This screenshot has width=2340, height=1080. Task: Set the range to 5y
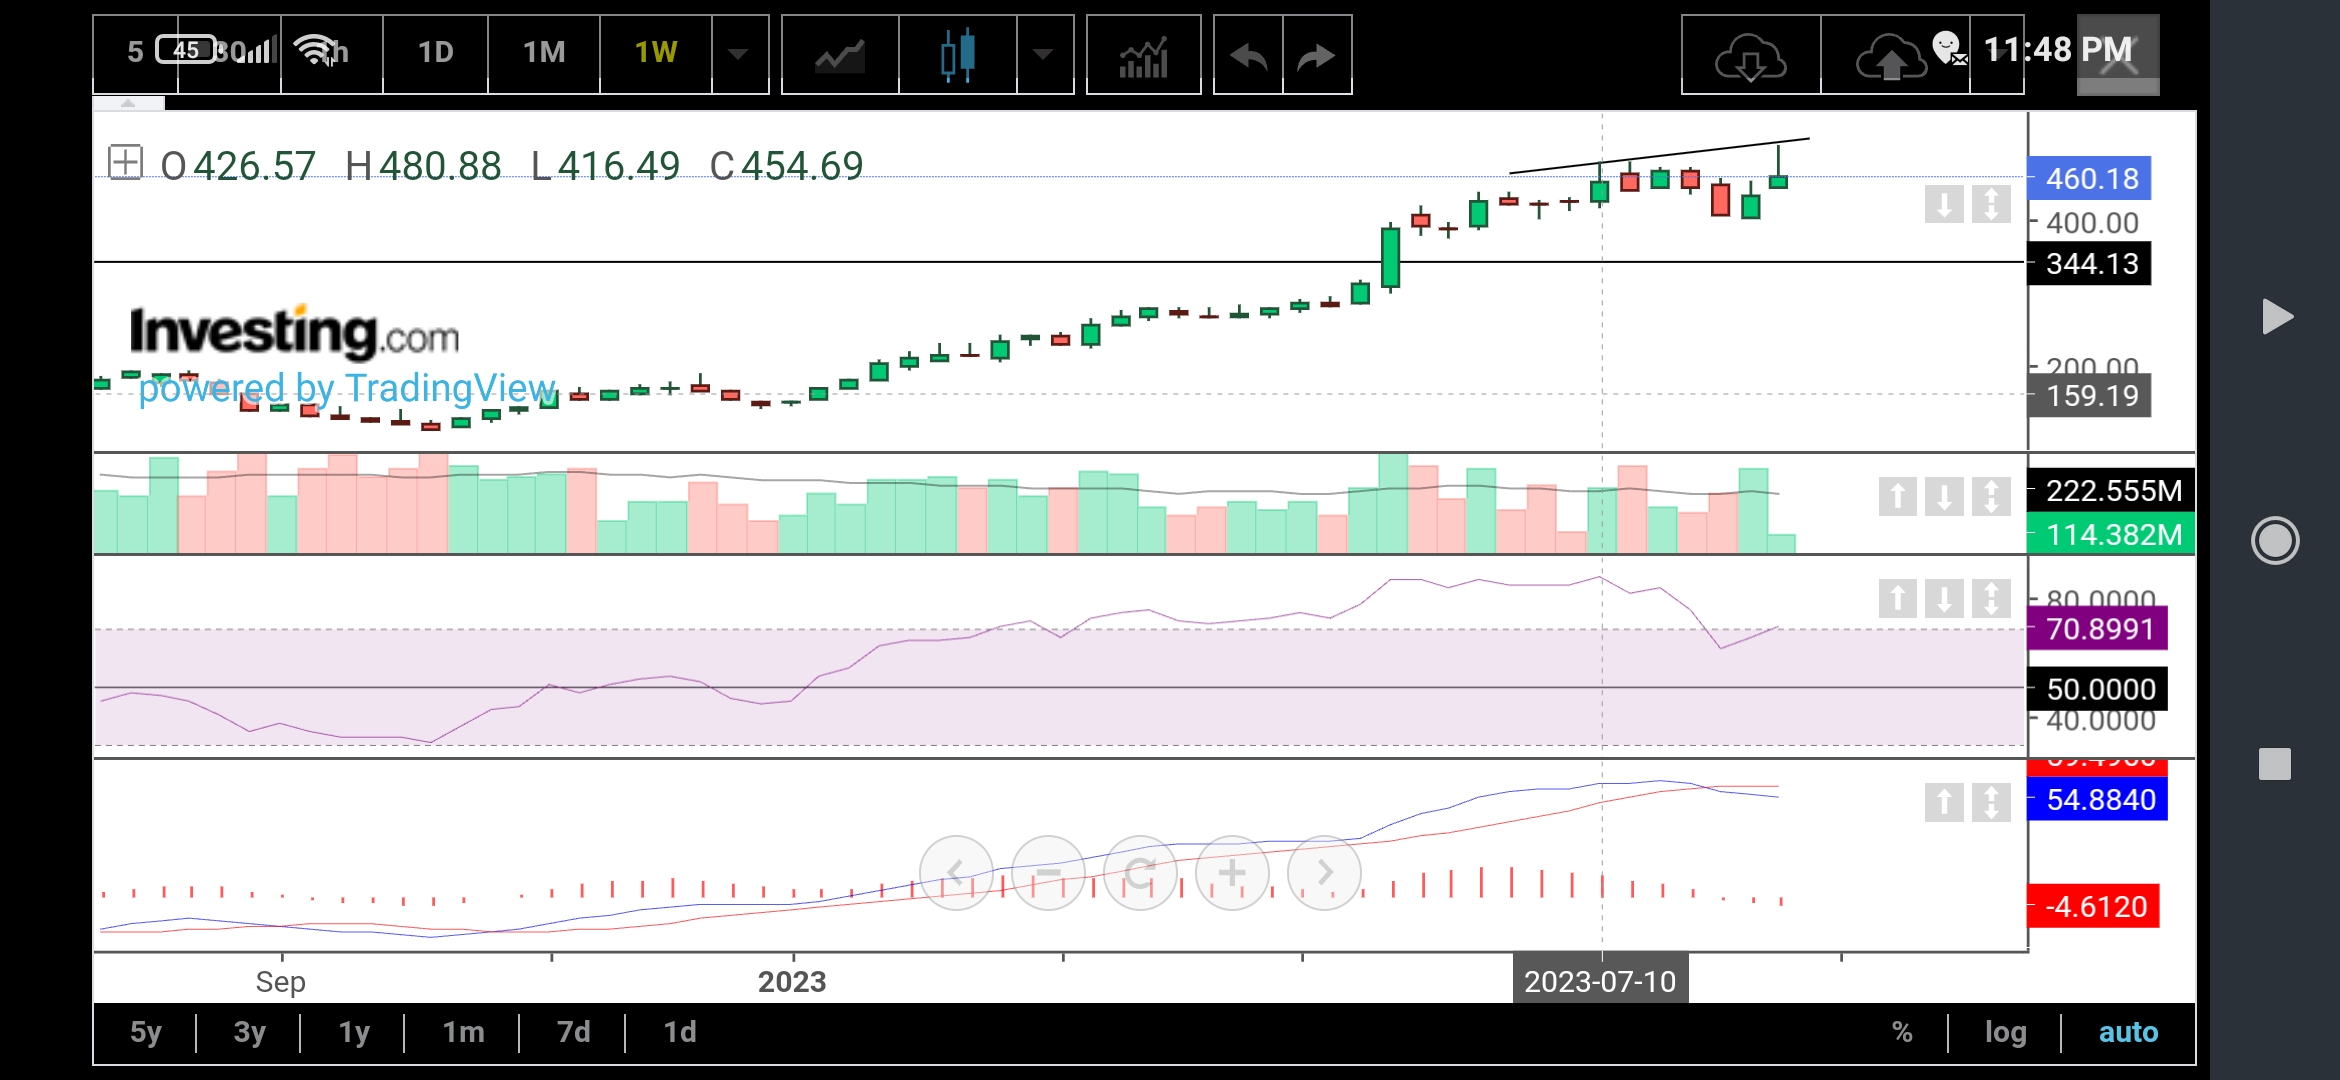(146, 1032)
